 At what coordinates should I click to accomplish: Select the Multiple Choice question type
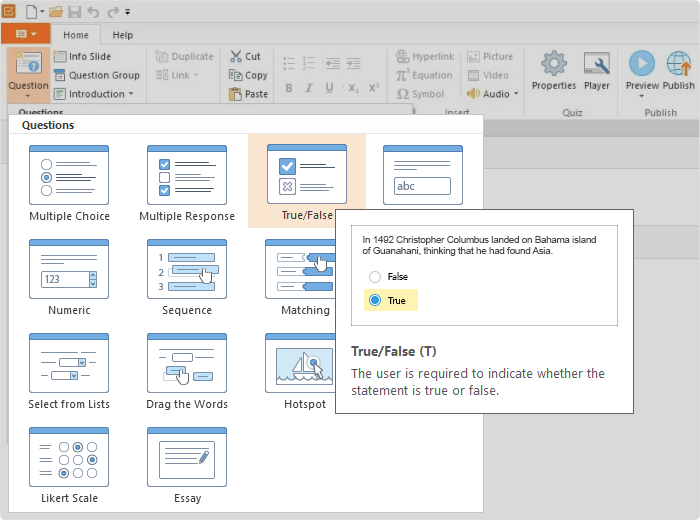[69, 183]
